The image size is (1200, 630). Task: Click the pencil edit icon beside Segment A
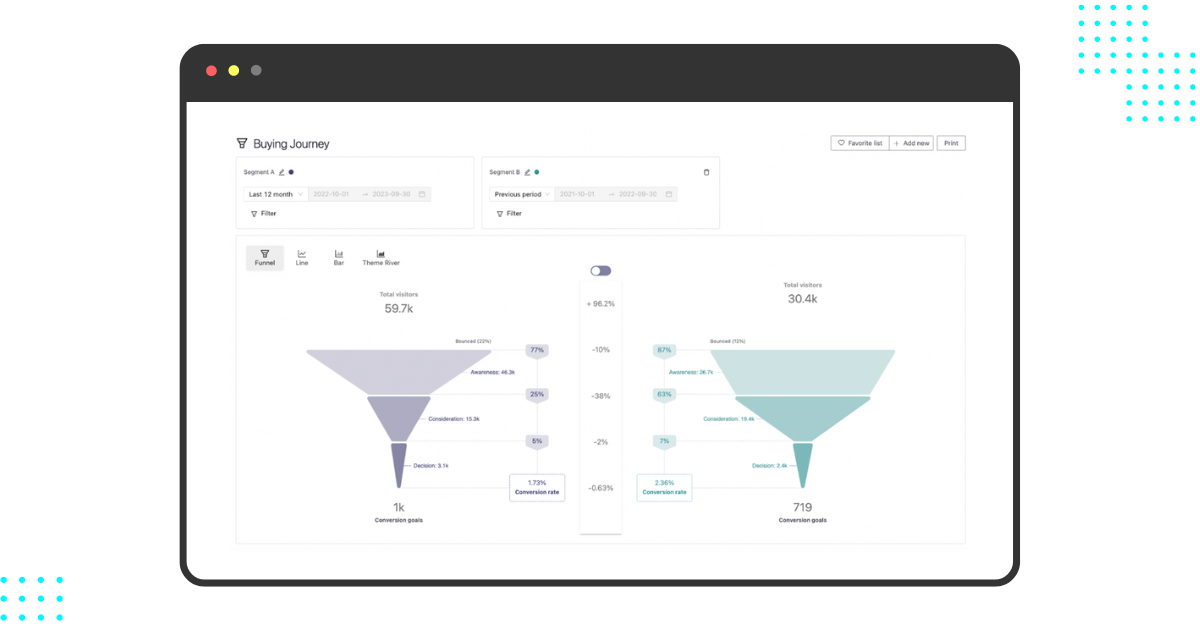coord(282,172)
